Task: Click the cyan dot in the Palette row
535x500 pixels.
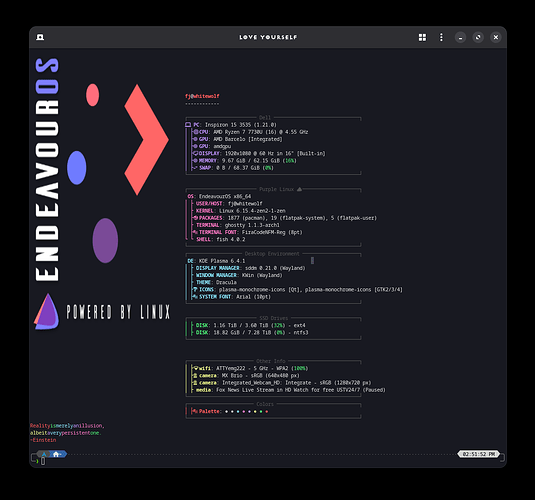Action: point(238,412)
